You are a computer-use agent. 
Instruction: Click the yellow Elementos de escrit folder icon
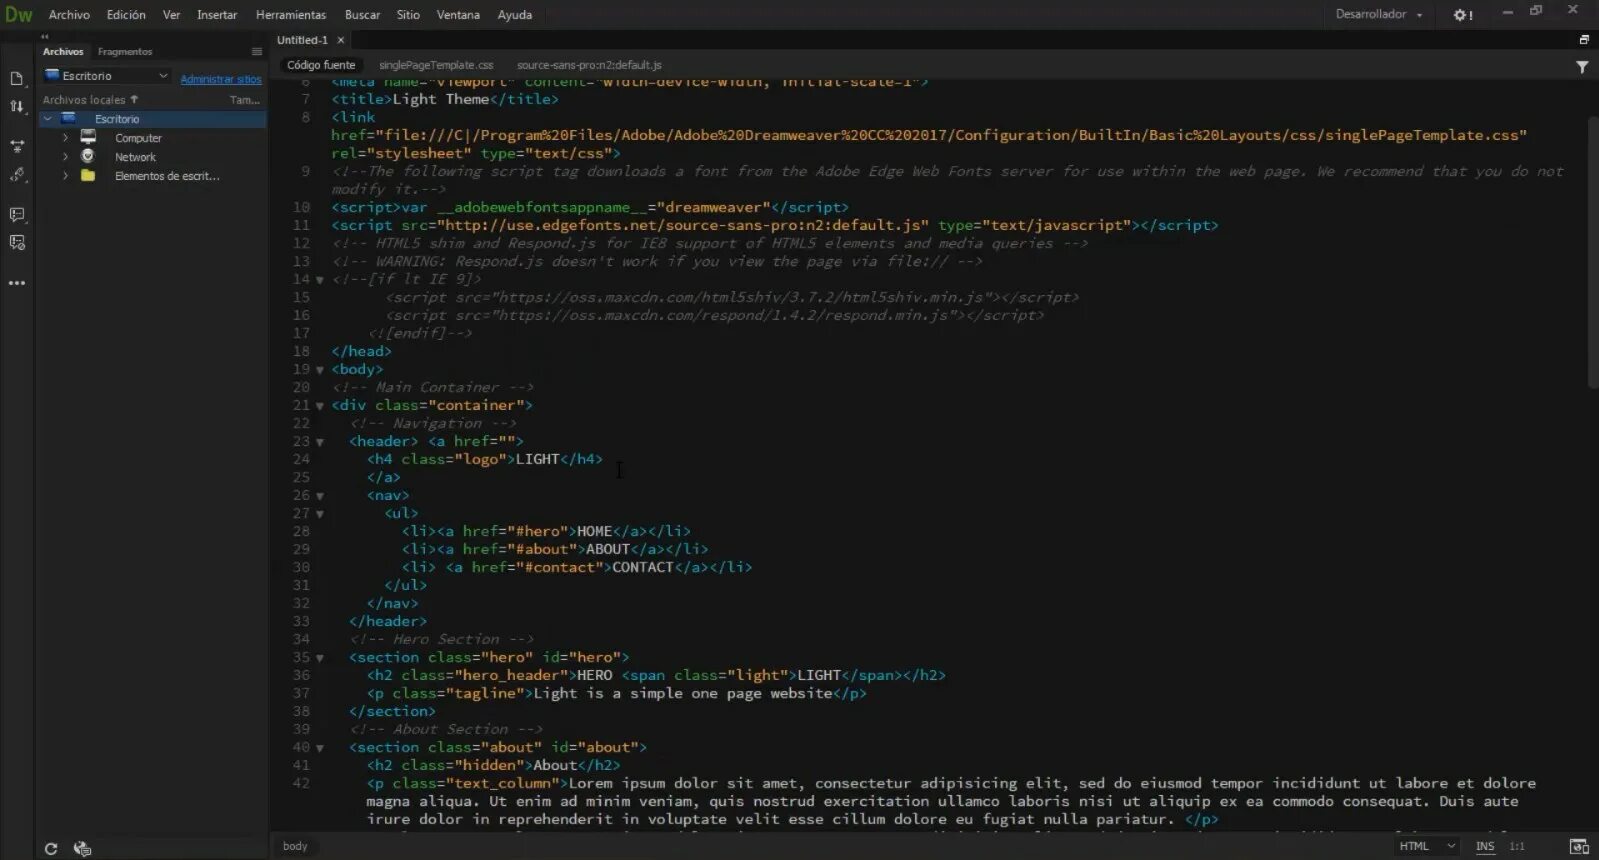coord(88,175)
